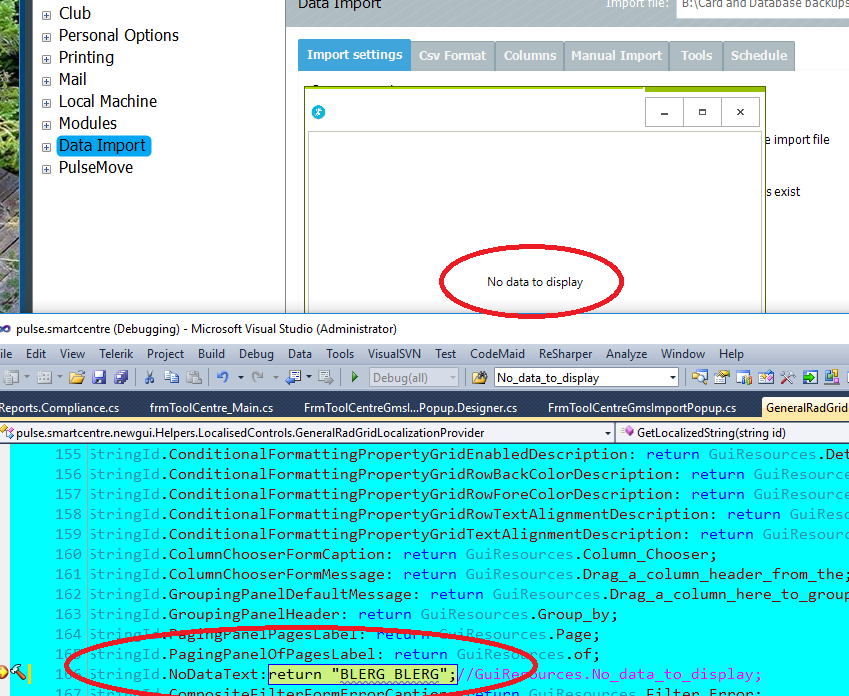Image resolution: width=849 pixels, height=696 pixels.
Task: Undo the last edit with Undo icon
Action: (x=223, y=378)
